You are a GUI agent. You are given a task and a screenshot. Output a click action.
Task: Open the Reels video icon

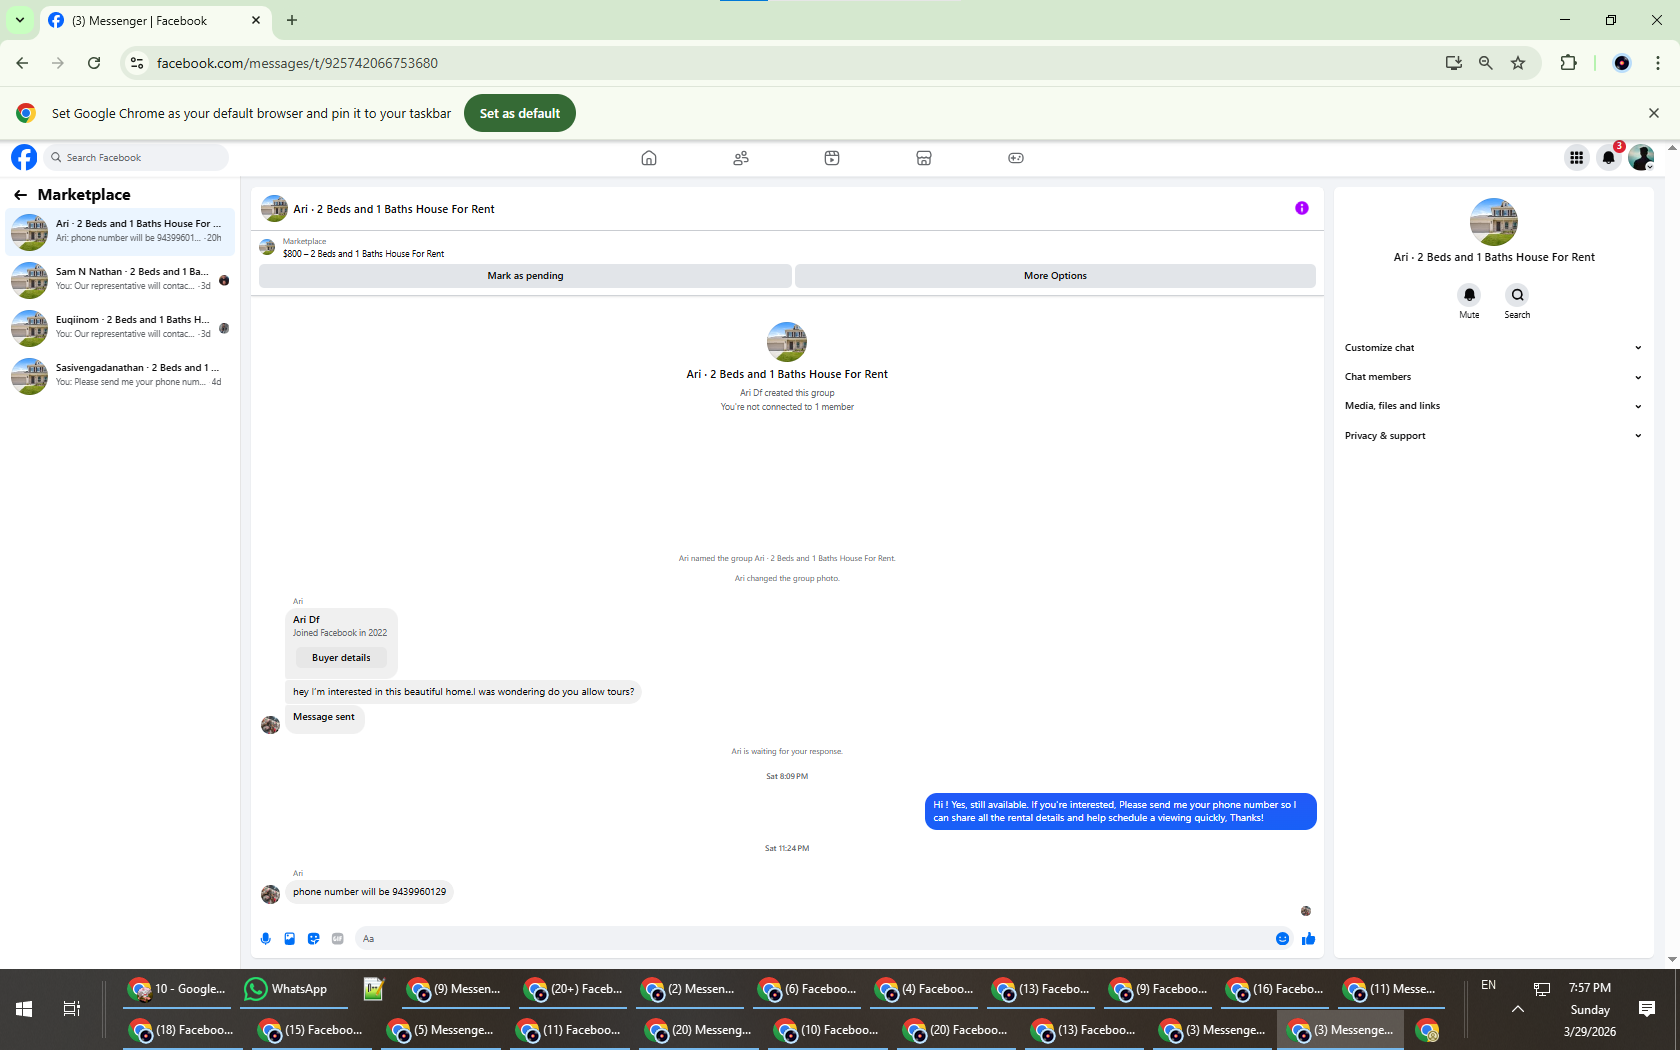832,158
